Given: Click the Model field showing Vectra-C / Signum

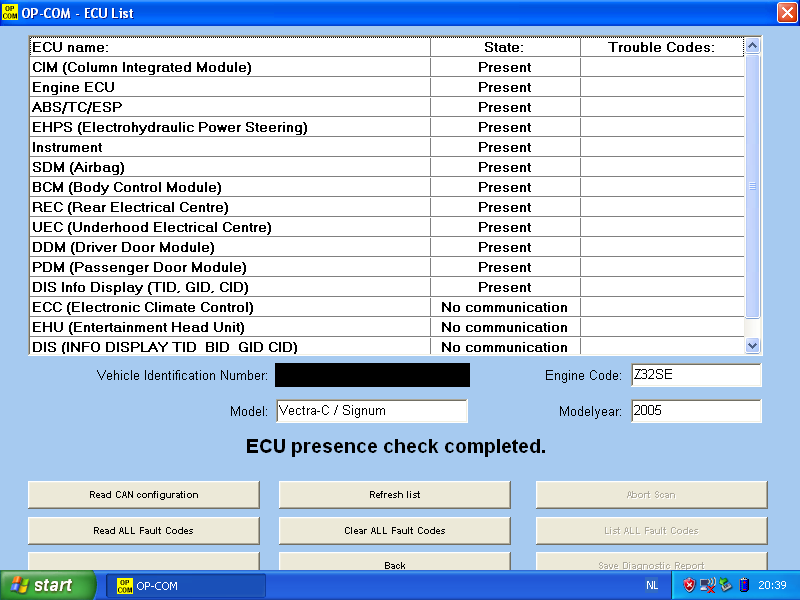Looking at the screenshot, I should (372, 411).
